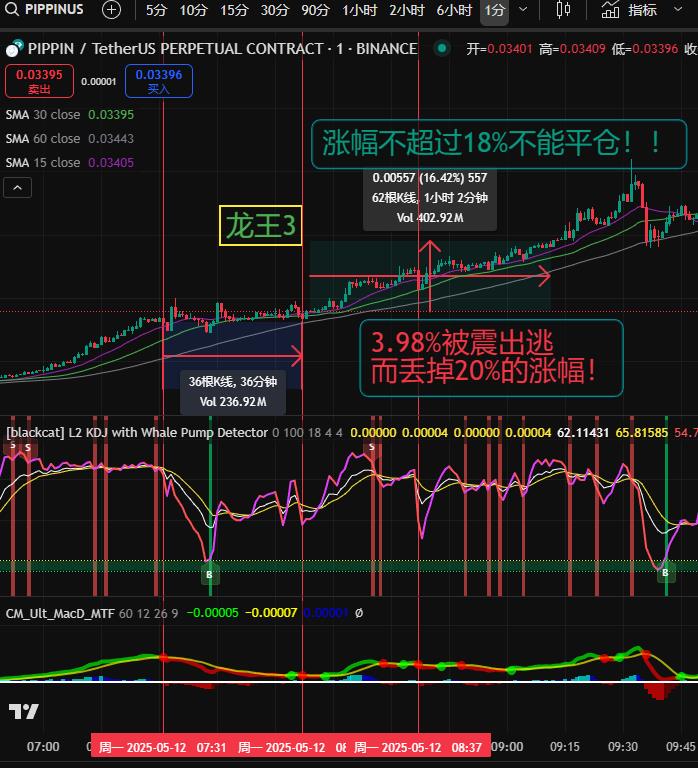Click the 0.00001 spread value

99,81
